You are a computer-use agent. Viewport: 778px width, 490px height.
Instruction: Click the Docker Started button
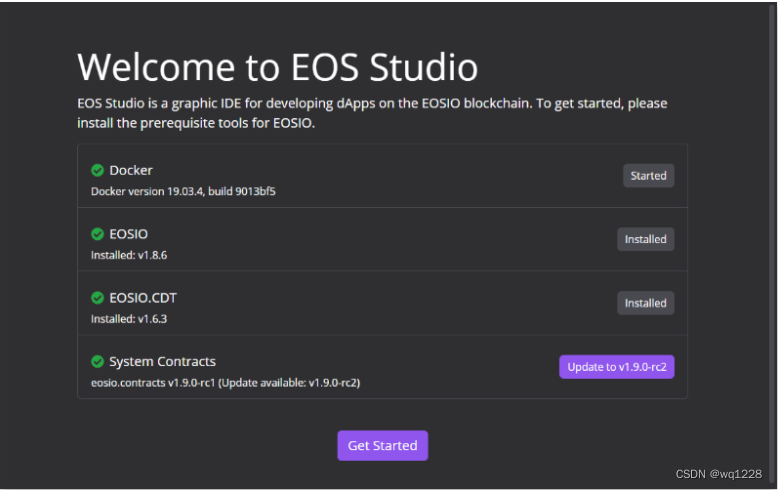648,176
